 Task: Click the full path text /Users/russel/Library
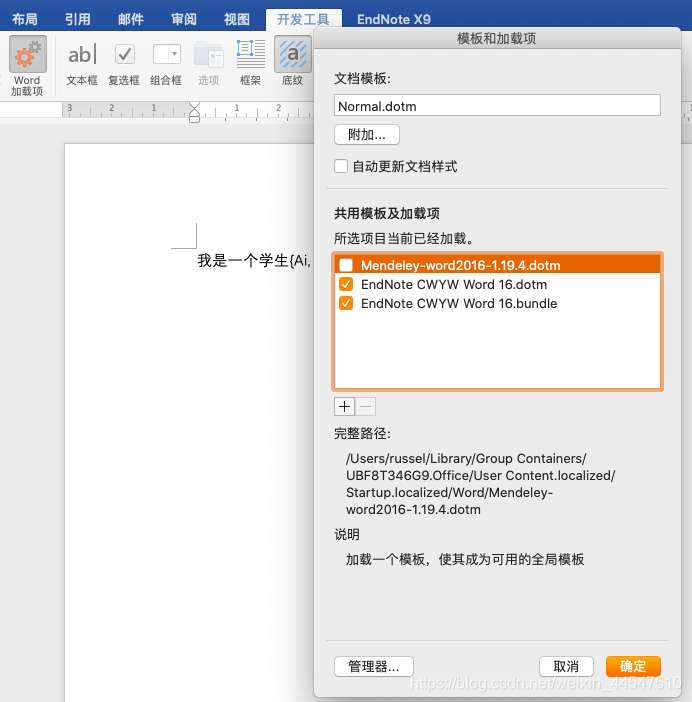[x=409, y=458]
